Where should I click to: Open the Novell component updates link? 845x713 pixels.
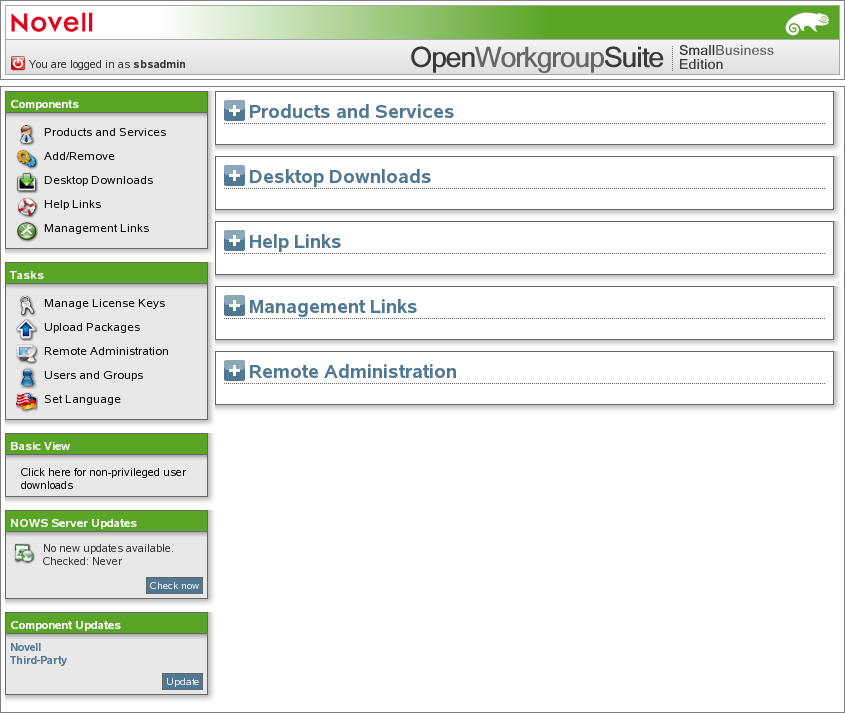click(x=25, y=647)
